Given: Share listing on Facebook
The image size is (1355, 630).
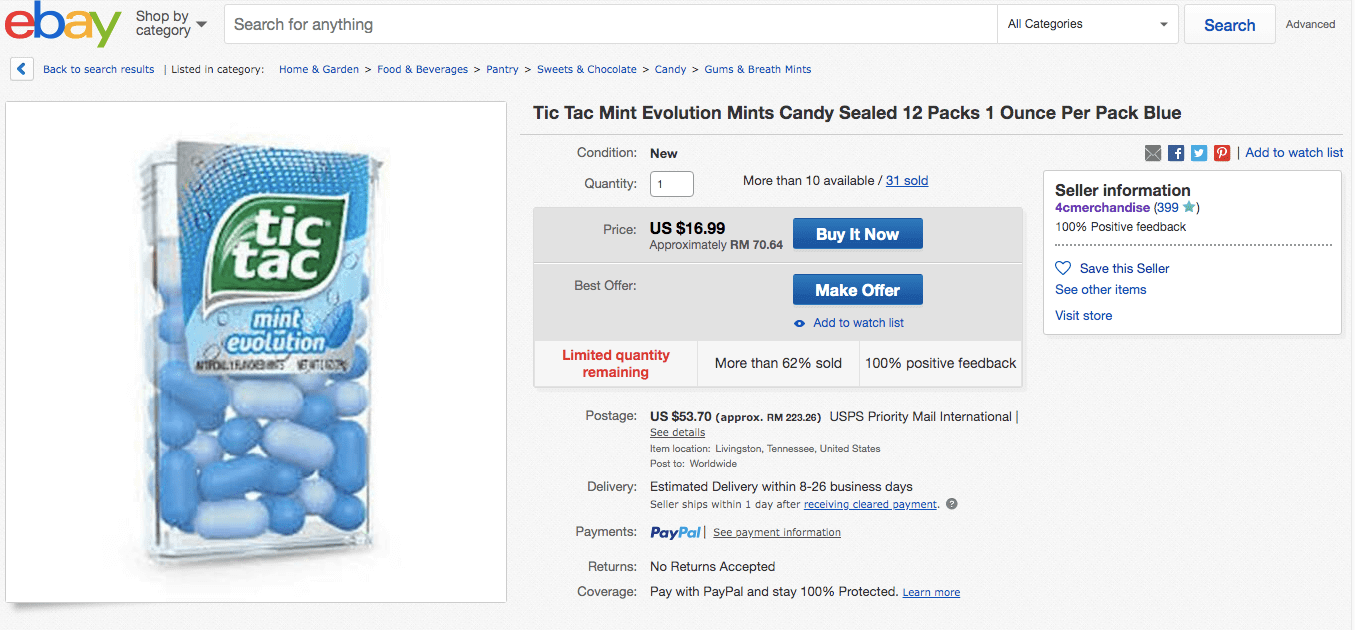Looking at the screenshot, I should (1176, 153).
